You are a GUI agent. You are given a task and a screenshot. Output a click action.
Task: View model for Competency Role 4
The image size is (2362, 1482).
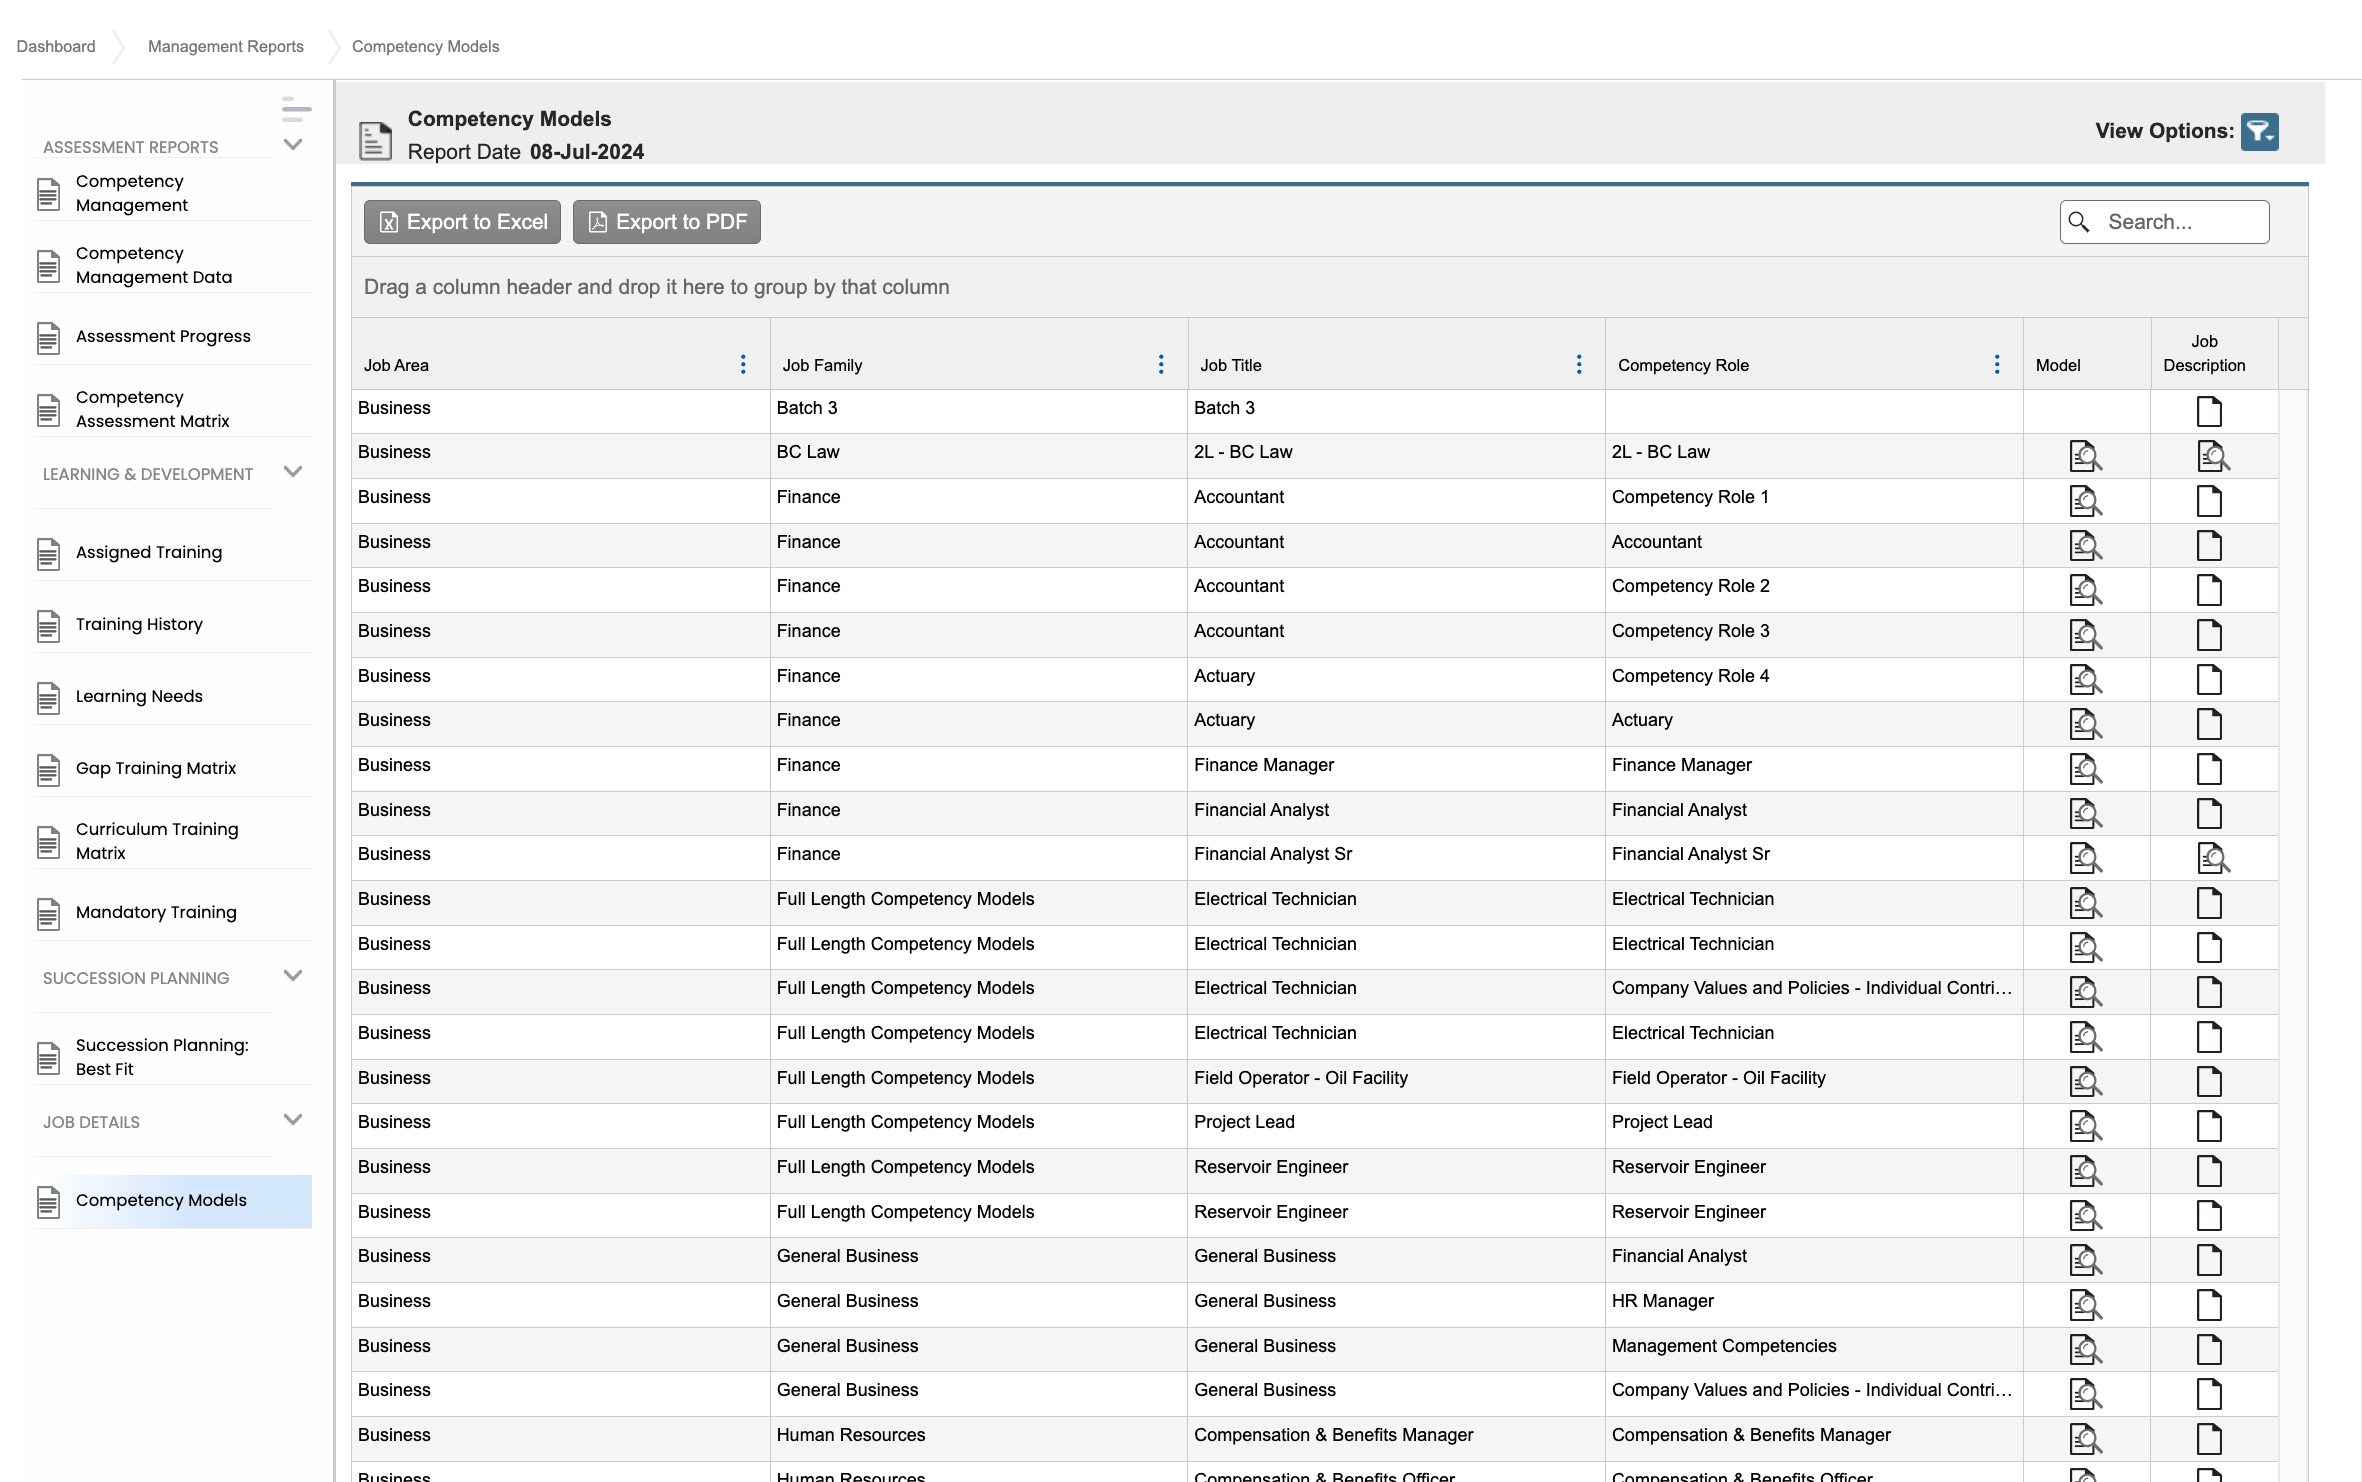(2085, 680)
